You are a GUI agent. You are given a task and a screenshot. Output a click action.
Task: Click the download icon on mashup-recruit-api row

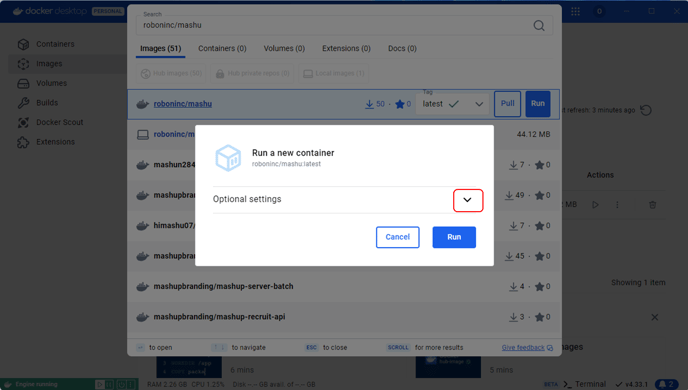tap(513, 317)
